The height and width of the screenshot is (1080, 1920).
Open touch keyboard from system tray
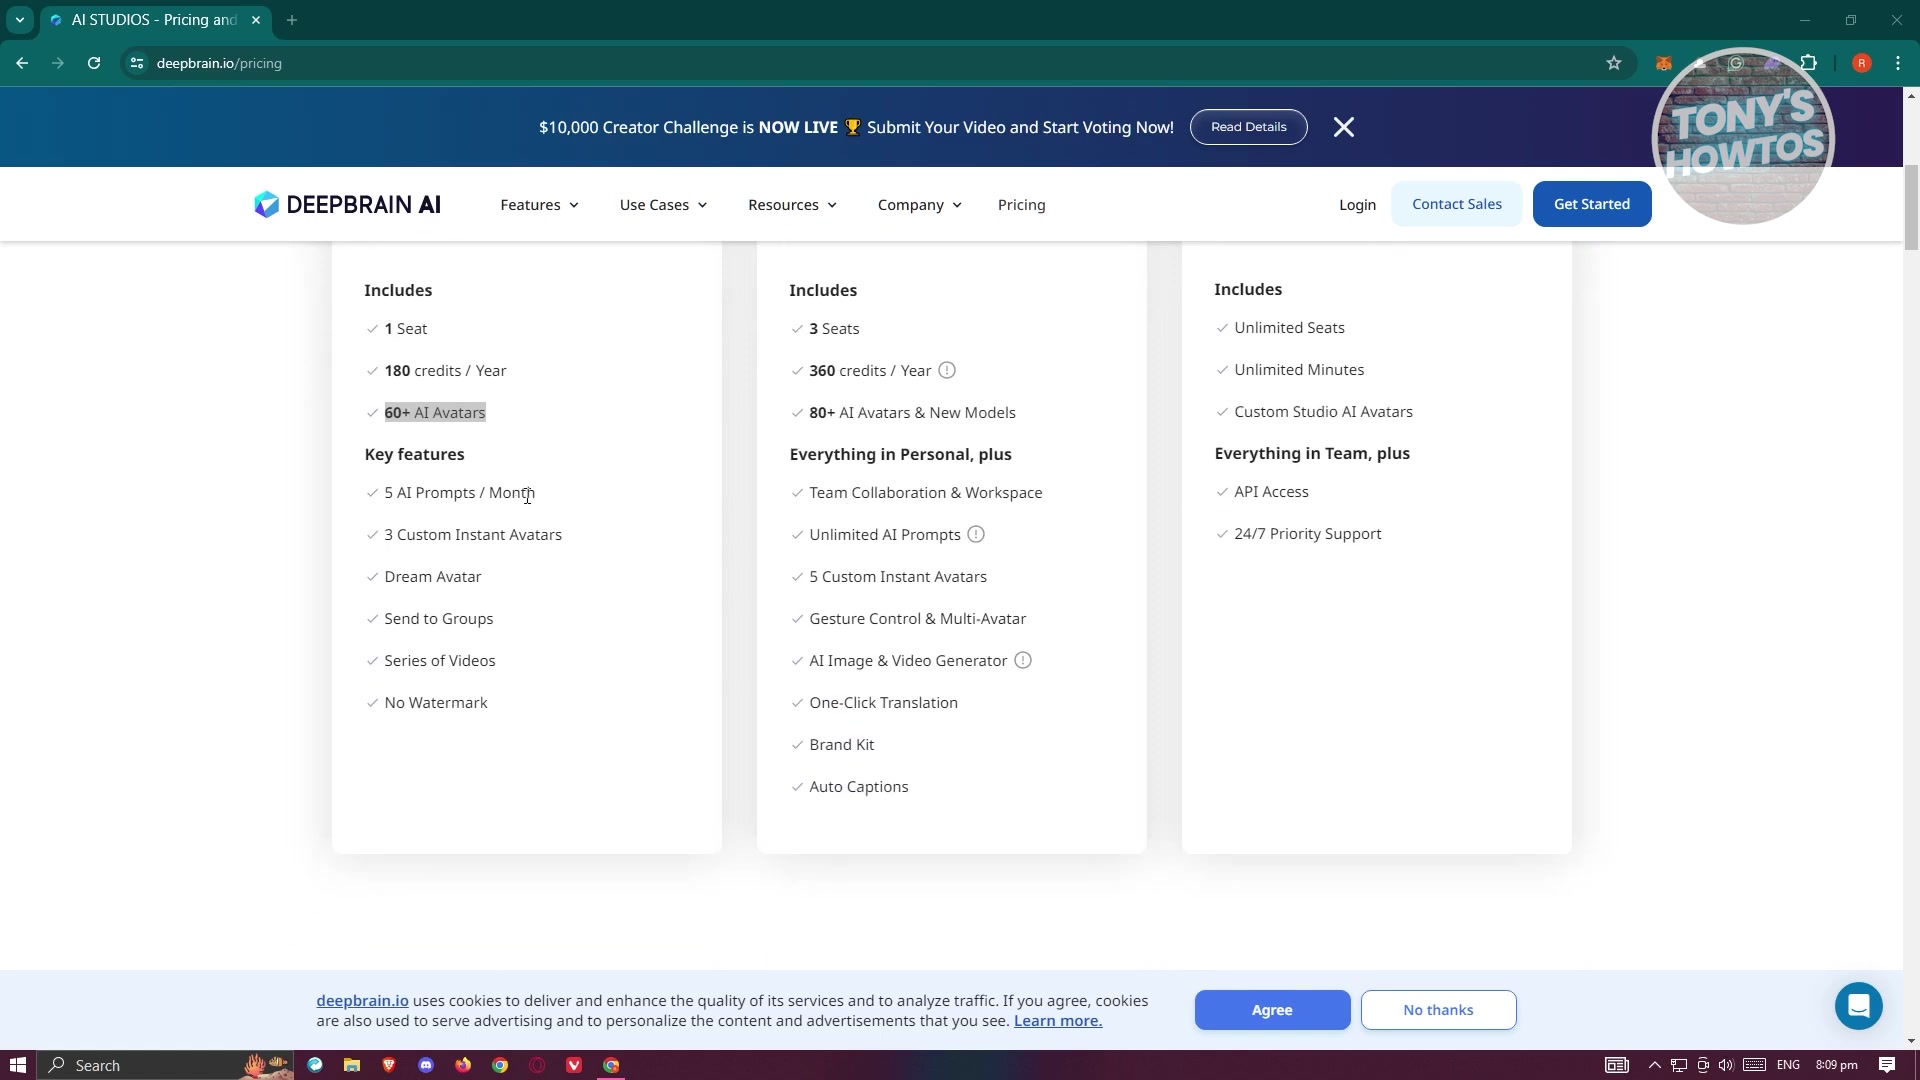[x=1754, y=1065]
